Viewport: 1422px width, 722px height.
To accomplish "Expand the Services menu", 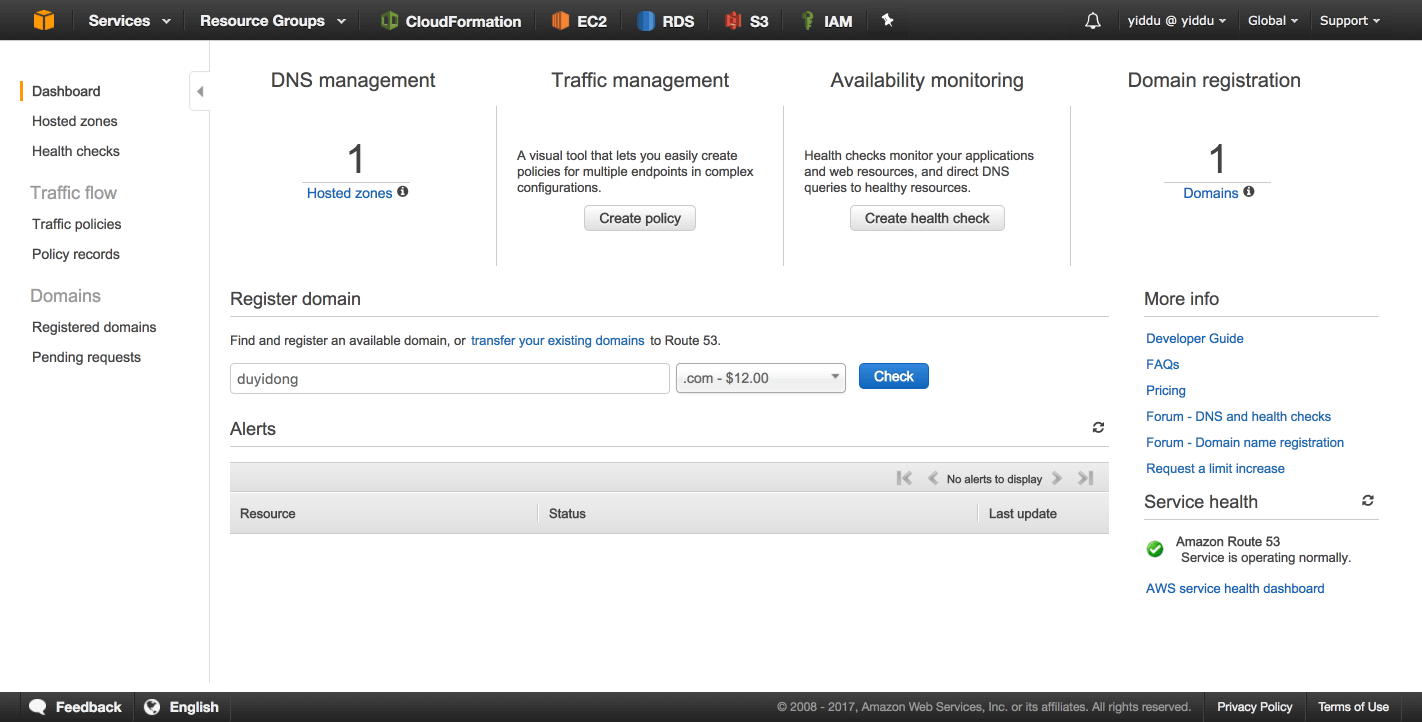I will (129, 21).
